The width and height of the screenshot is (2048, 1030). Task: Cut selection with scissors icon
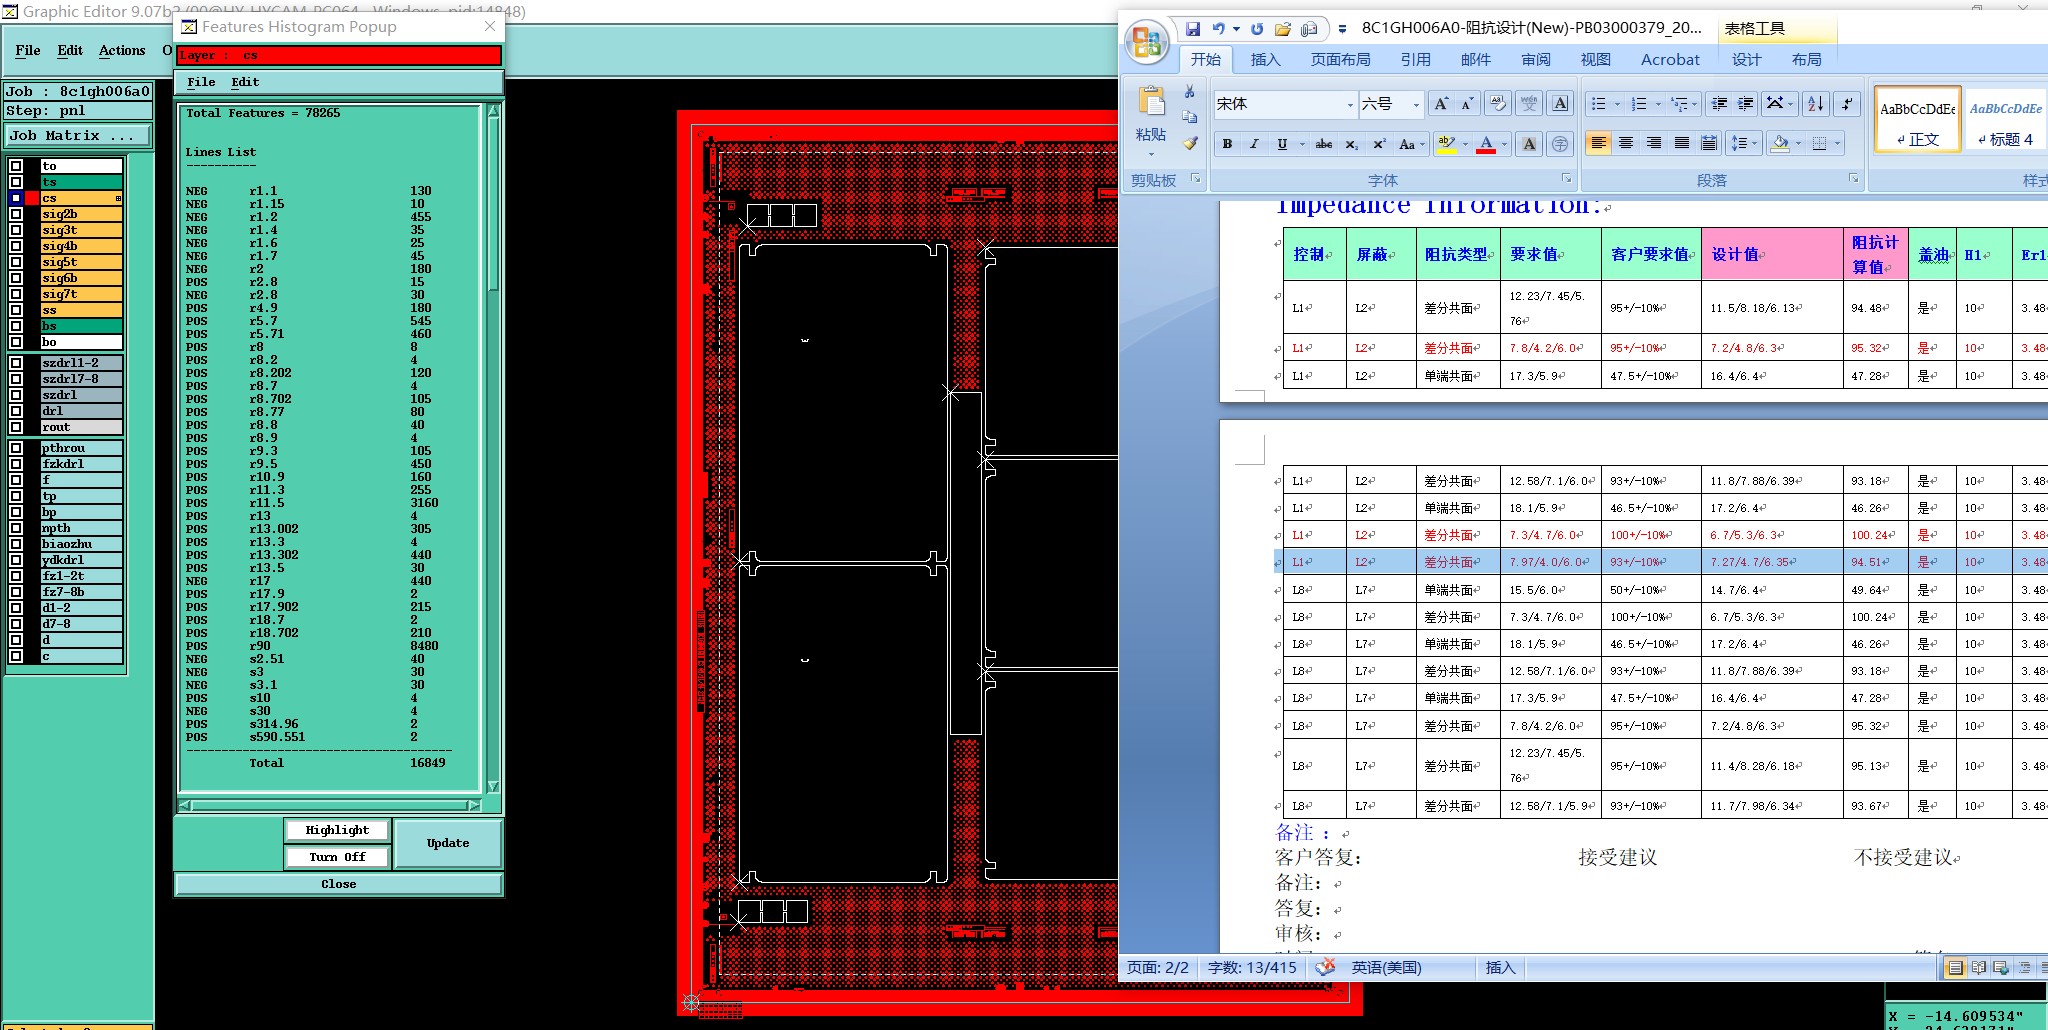coord(1190,92)
